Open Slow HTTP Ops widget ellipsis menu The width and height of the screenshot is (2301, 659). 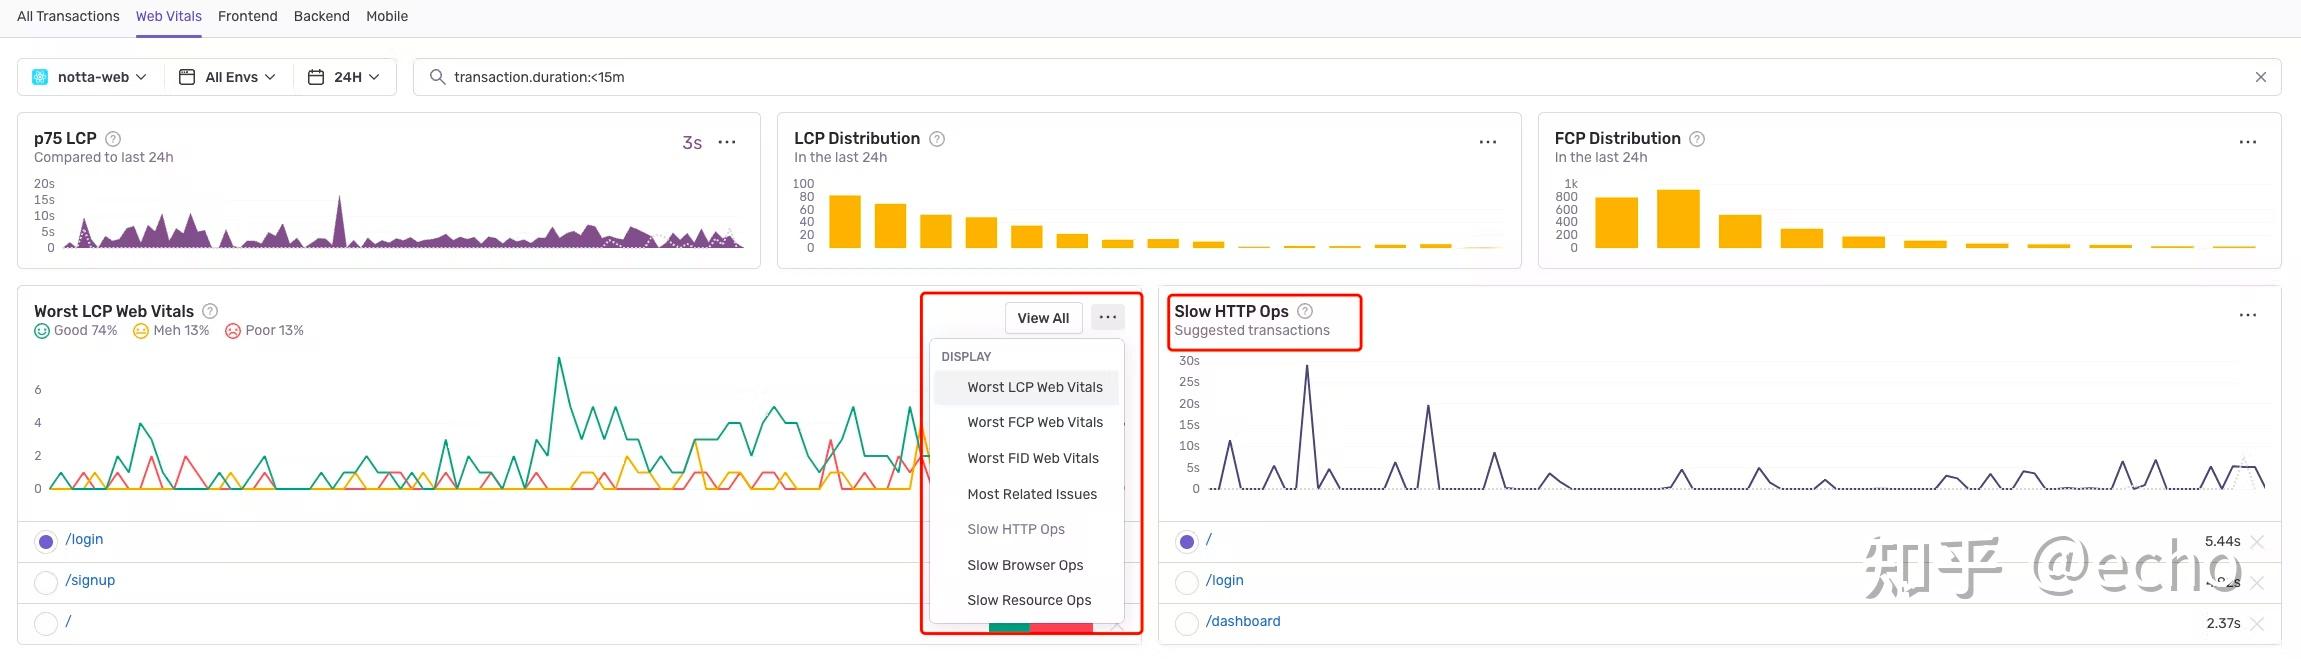click(2248, 315)
